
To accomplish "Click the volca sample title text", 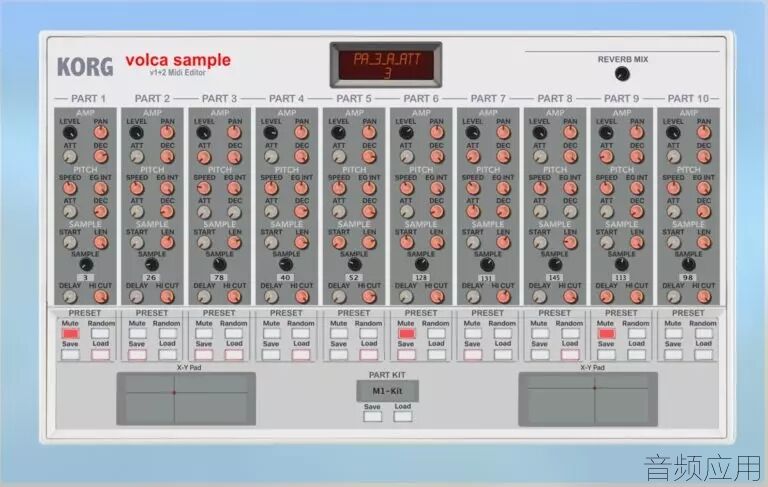I will pyautogui.click(x=178, y=60).
